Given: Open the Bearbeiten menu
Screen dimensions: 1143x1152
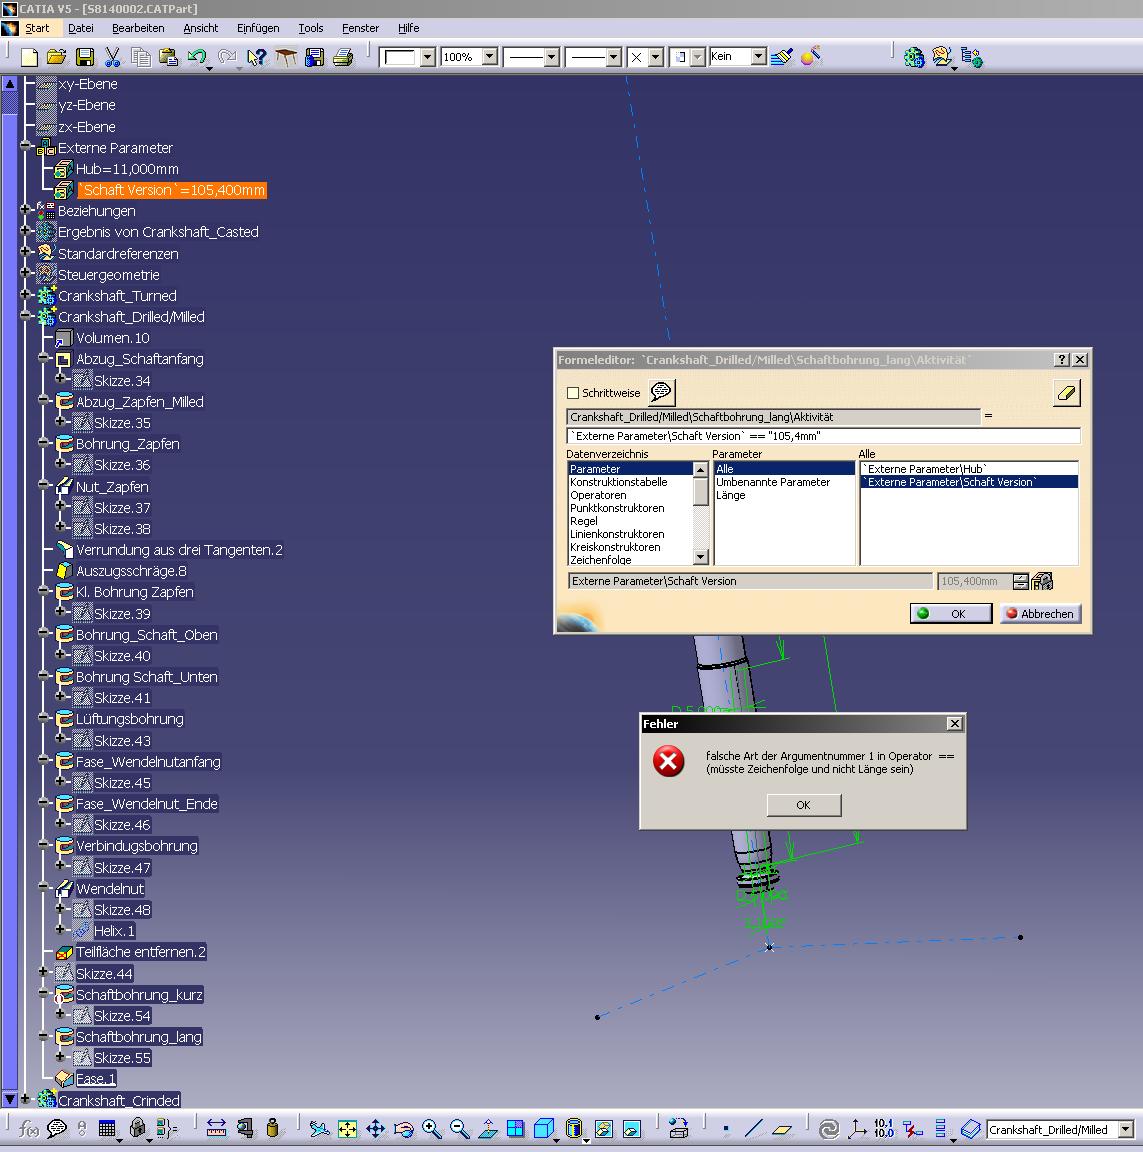Looking at the screenshot, I should 138,28.
